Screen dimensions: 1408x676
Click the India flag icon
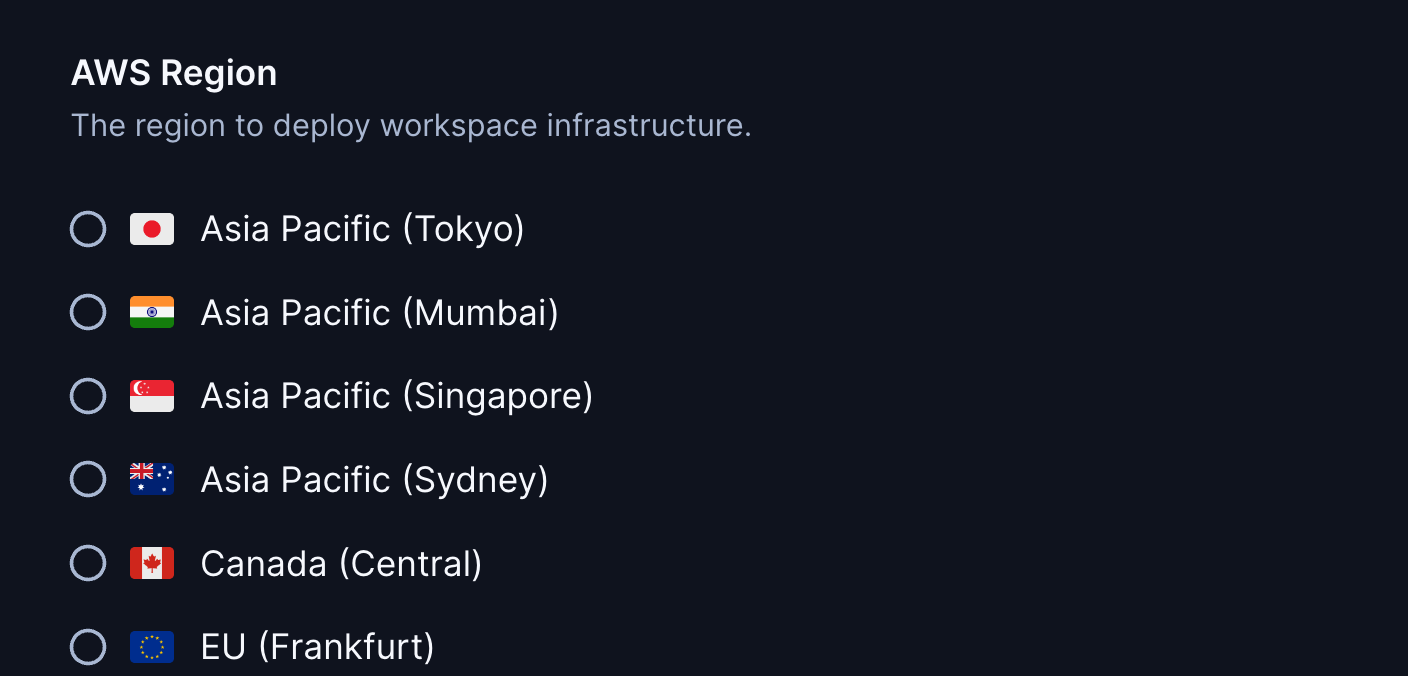[x=152, y=312]
